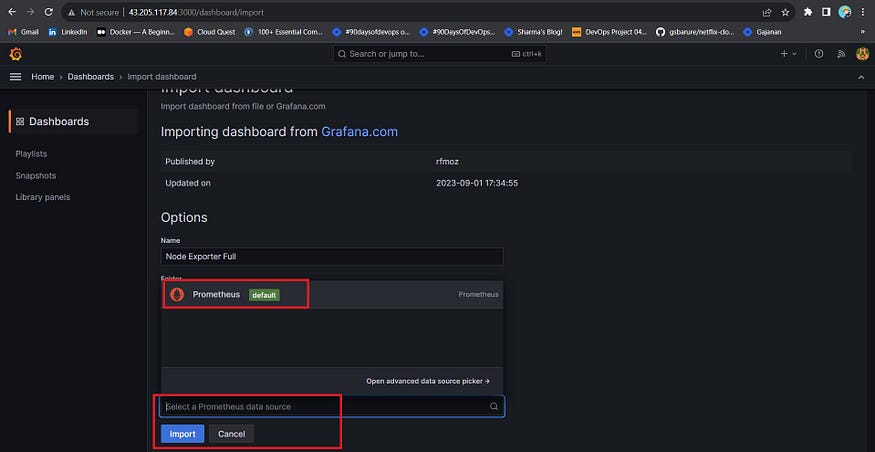Click the Not secure warning icon
The height and width of the screenshot is (452, 875).
(x=72, y=12)
